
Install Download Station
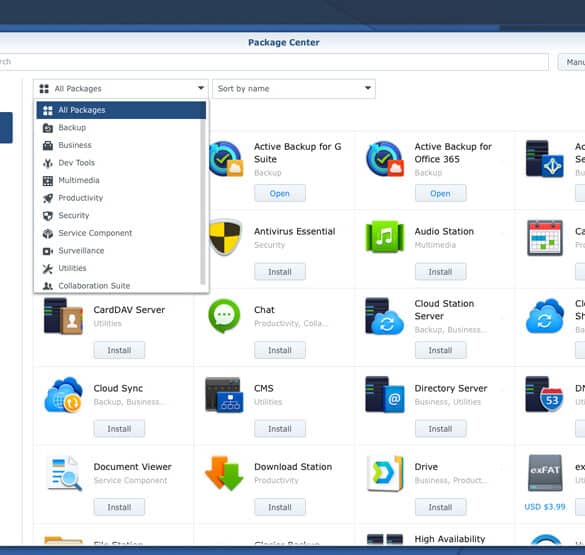click(x=280, y=507)
